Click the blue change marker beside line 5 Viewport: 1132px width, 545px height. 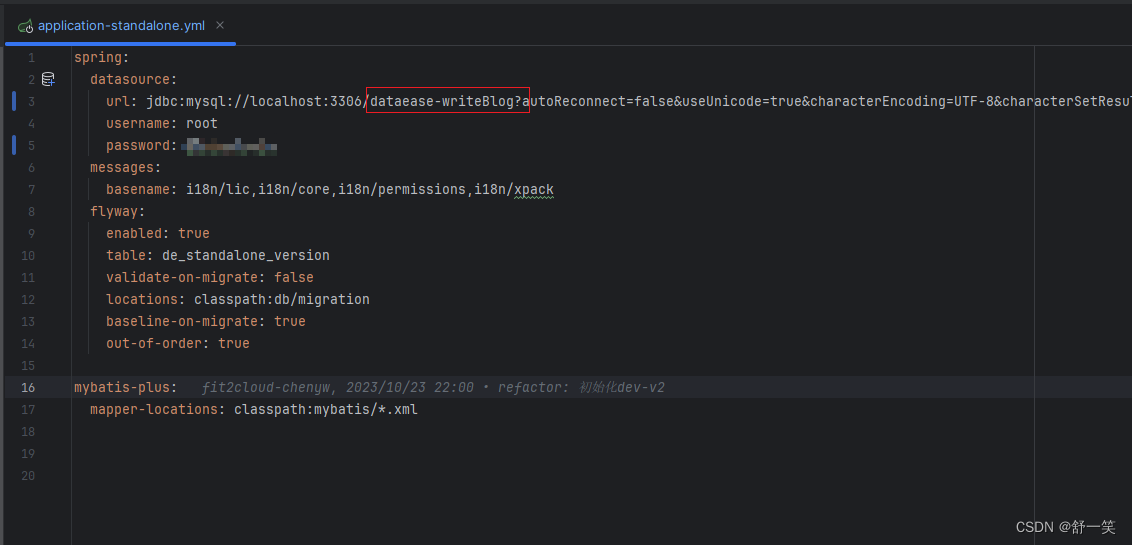tap(14, 145)
